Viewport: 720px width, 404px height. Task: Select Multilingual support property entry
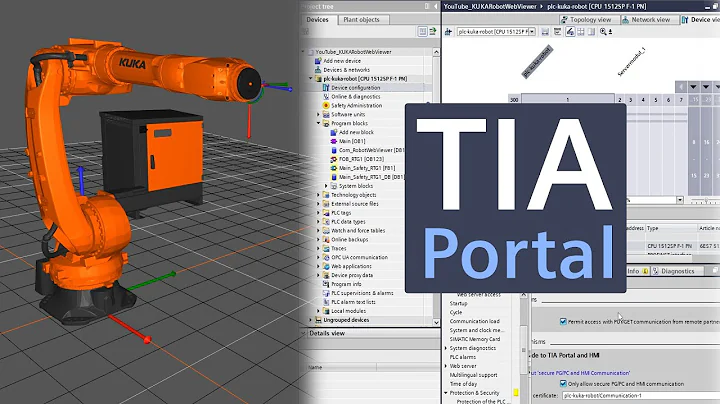[473, 375]
